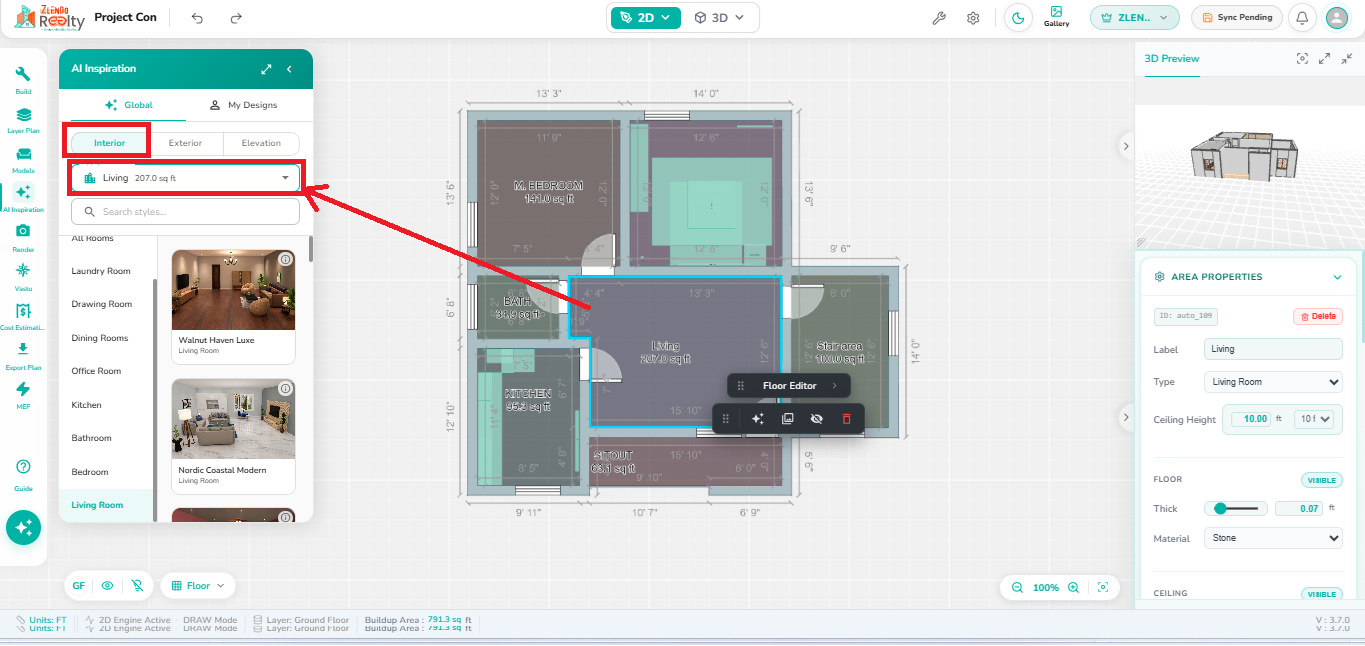Undo the last action

point(197,18)
